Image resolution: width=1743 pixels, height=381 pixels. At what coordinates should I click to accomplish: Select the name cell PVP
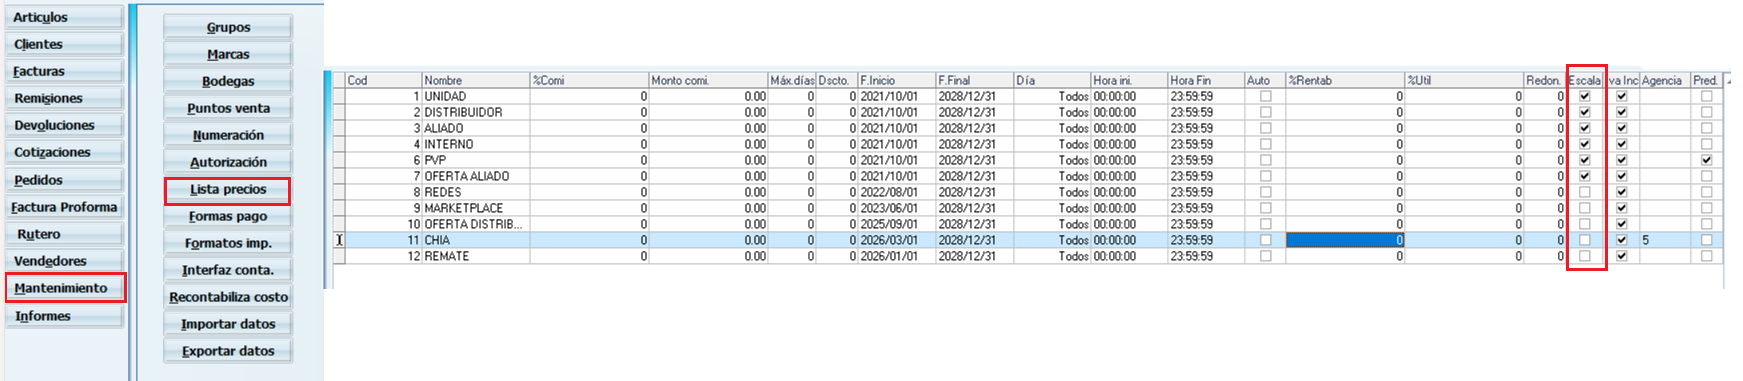(476, 160)
